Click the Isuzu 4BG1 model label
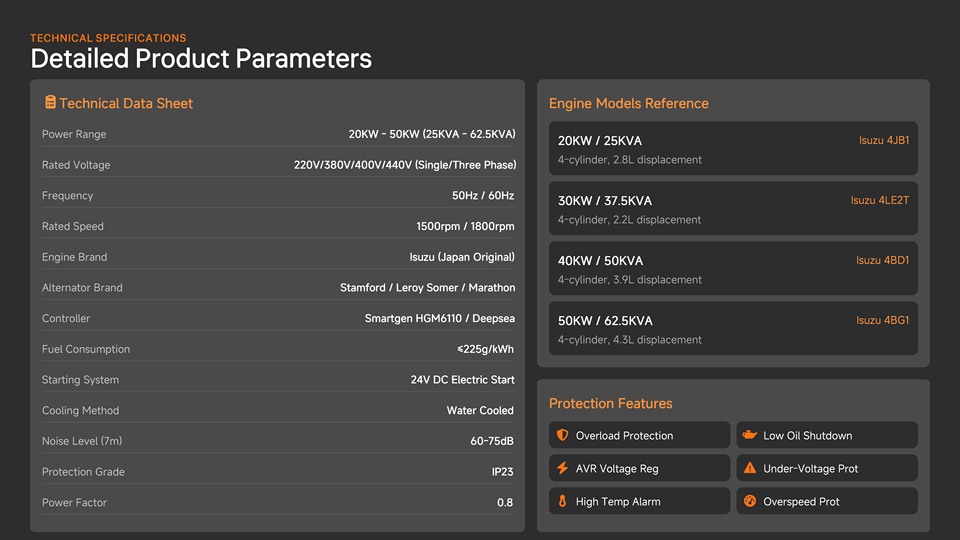960x540 pixels. pos(882,321)
